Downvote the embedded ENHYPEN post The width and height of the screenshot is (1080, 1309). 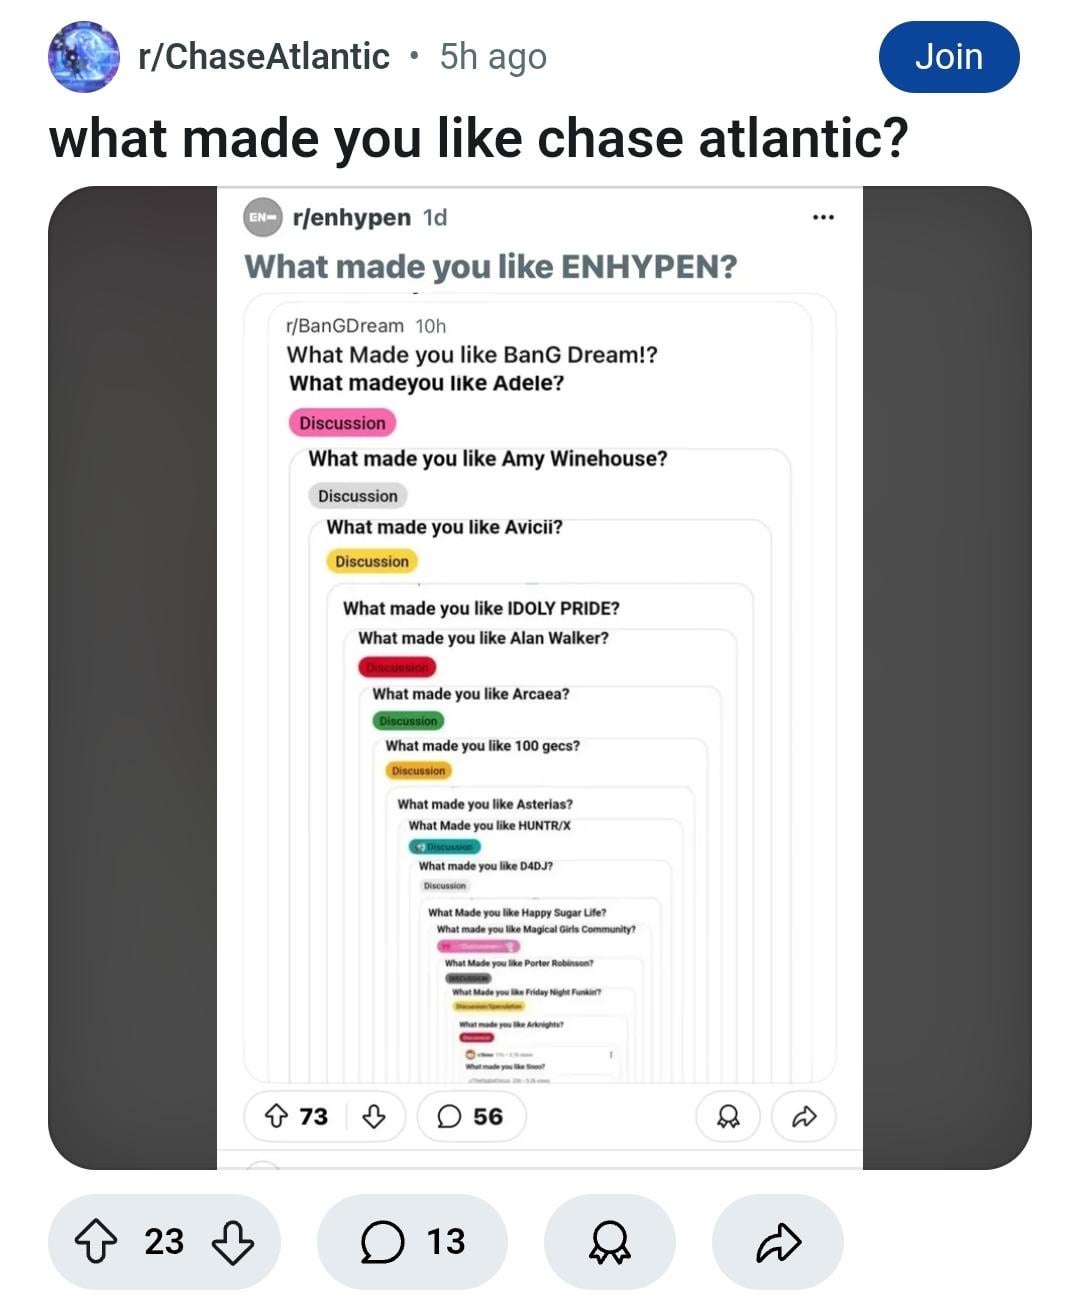(373, 1116)
